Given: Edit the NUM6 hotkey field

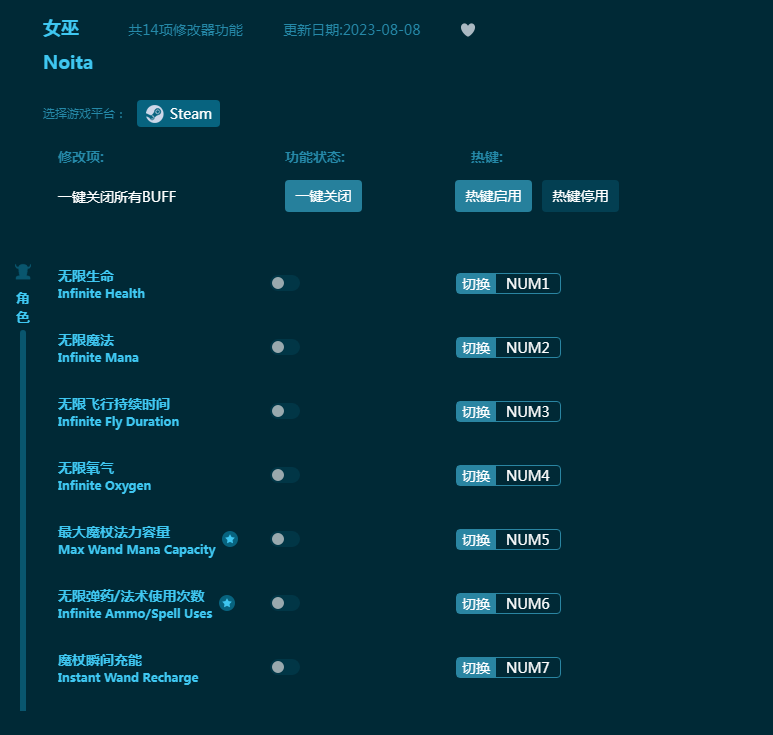Looking at the screenshot, I should 528,604.
